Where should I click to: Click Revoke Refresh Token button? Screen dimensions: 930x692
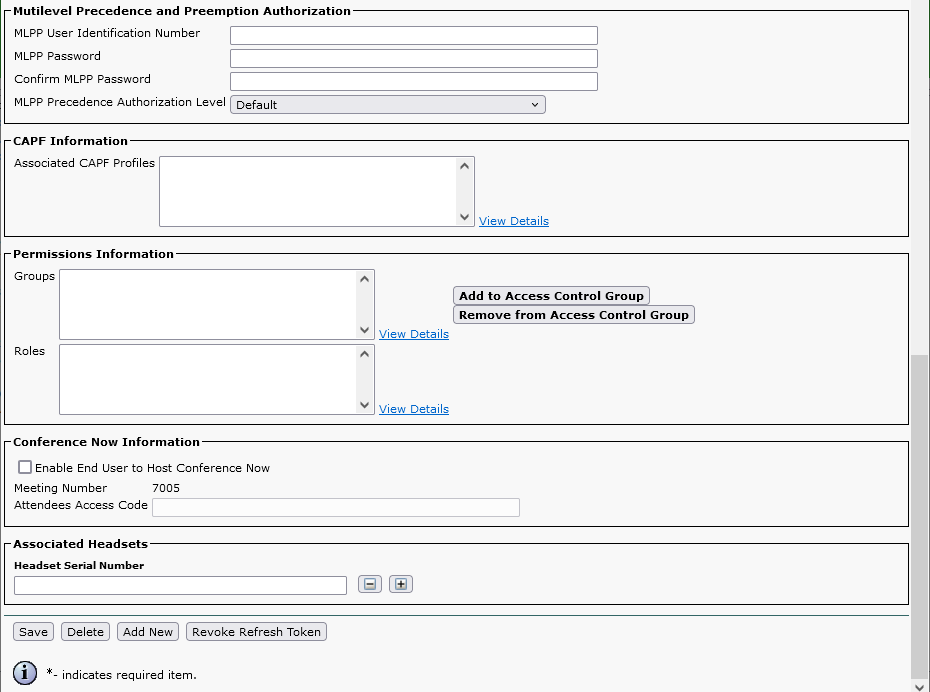point(256,631)
